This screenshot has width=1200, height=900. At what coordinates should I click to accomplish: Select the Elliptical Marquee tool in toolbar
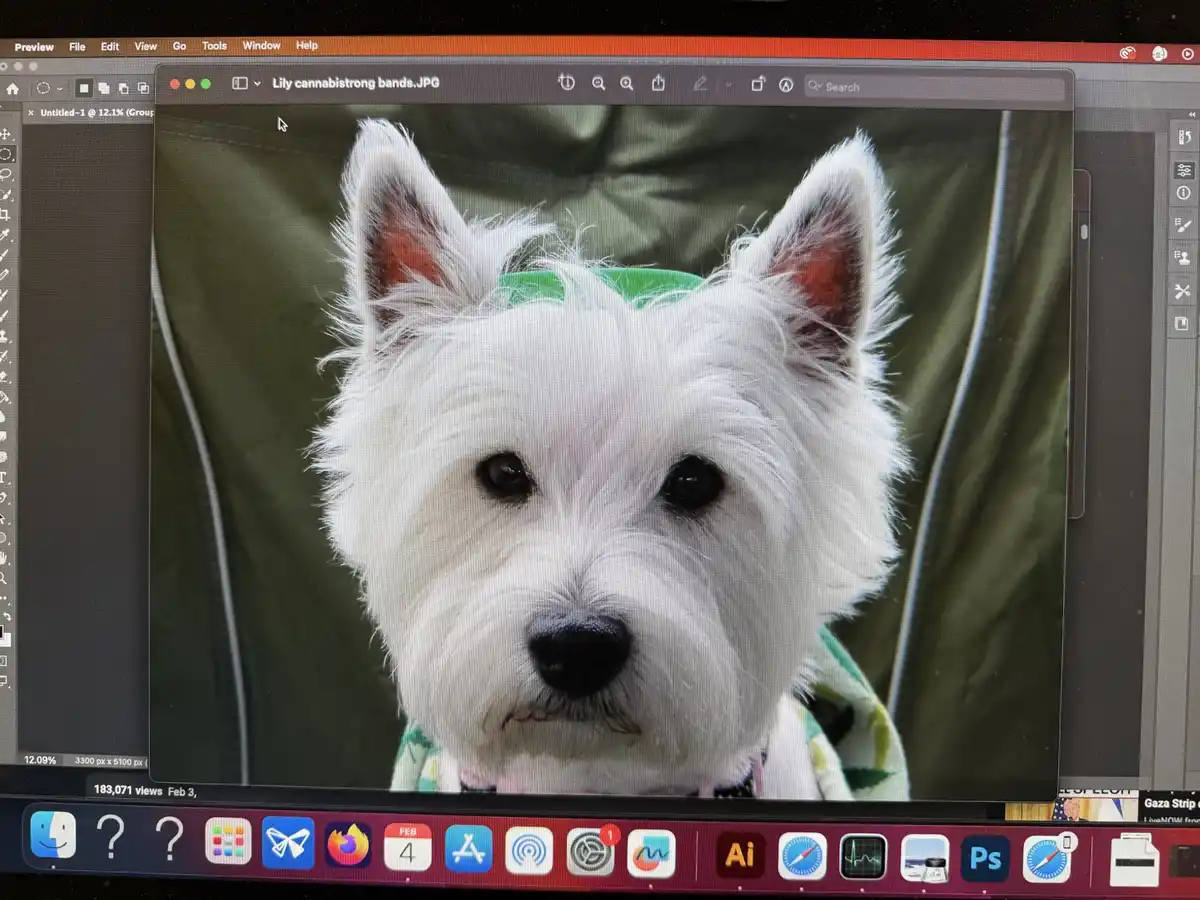6,154
